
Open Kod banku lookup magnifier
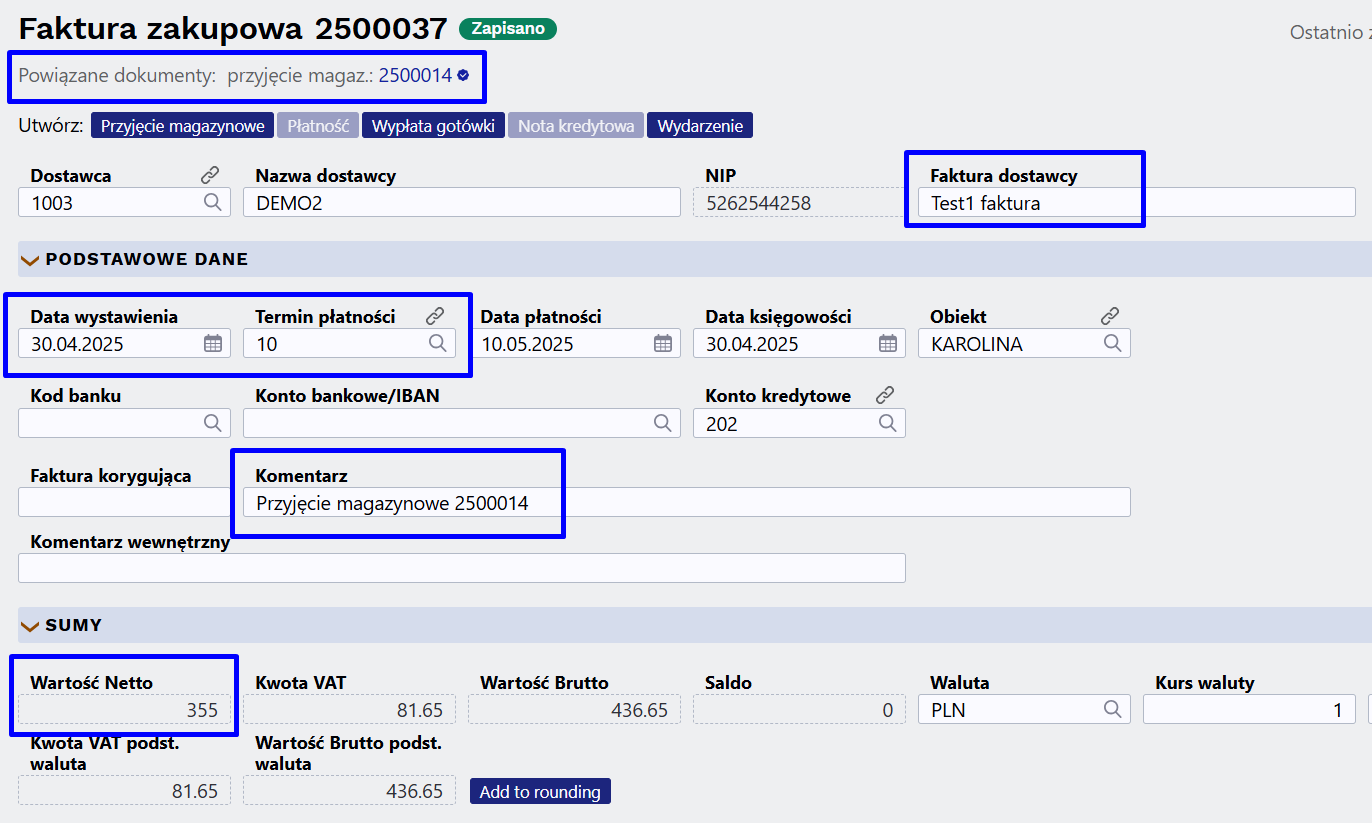point(213,423)
